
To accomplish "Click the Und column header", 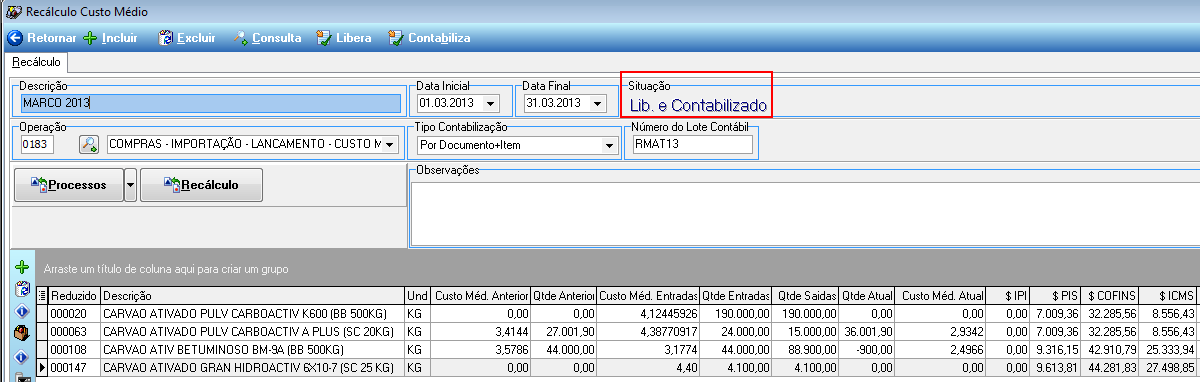I will point(417,296).
